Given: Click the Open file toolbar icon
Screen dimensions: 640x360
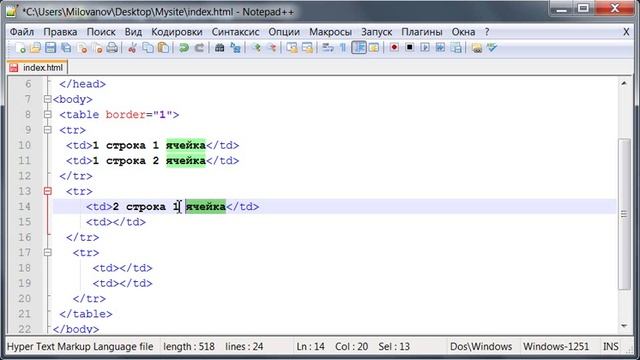Looking at the screenshot, I should [35, 48].
